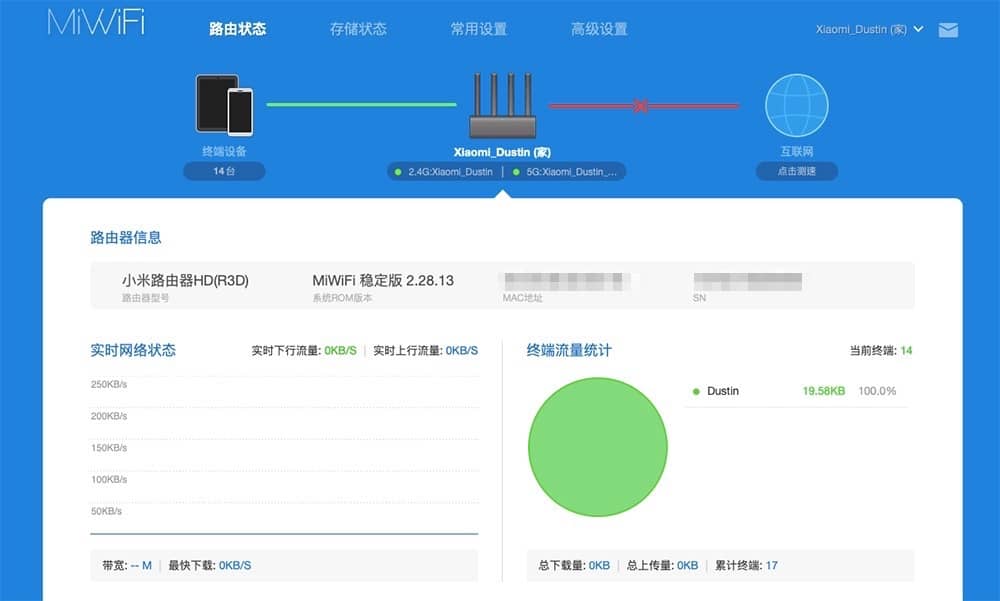Select the router device icon
Image resolution: width=1000 pixels, height=601 pixels.
(503, 106)
